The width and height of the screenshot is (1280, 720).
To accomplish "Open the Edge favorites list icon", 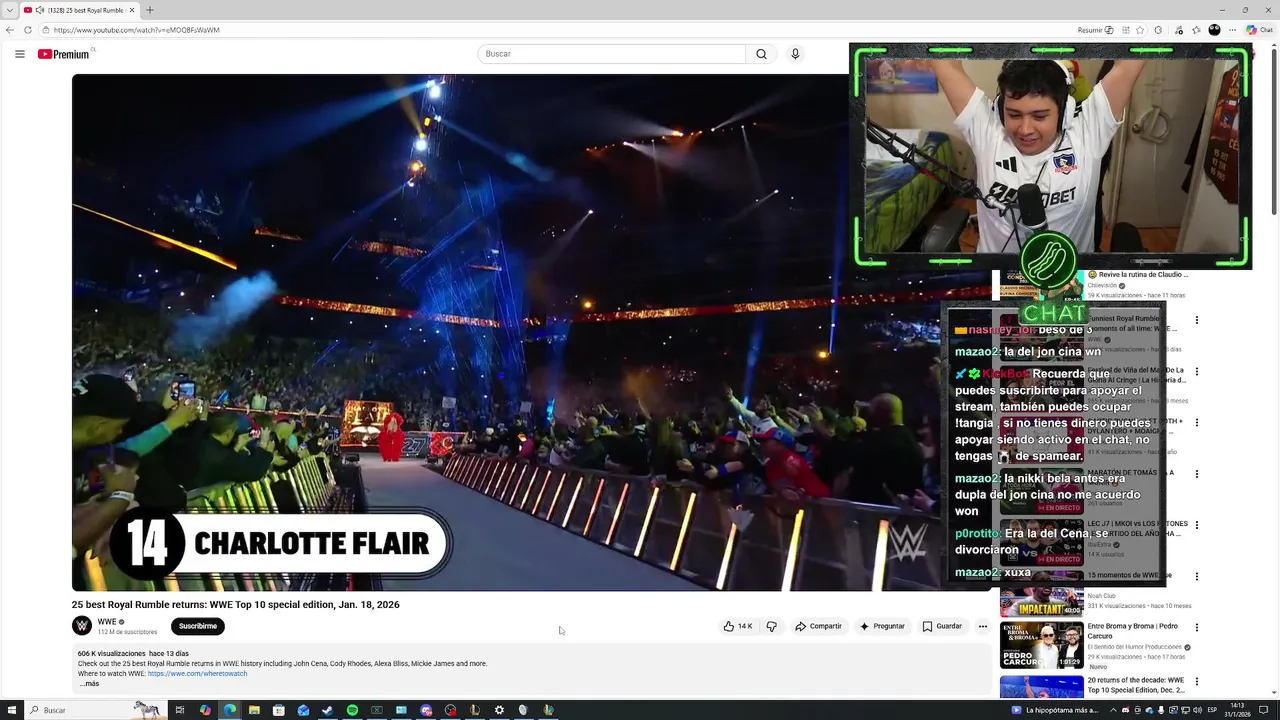I will (x=1196, y=30).
